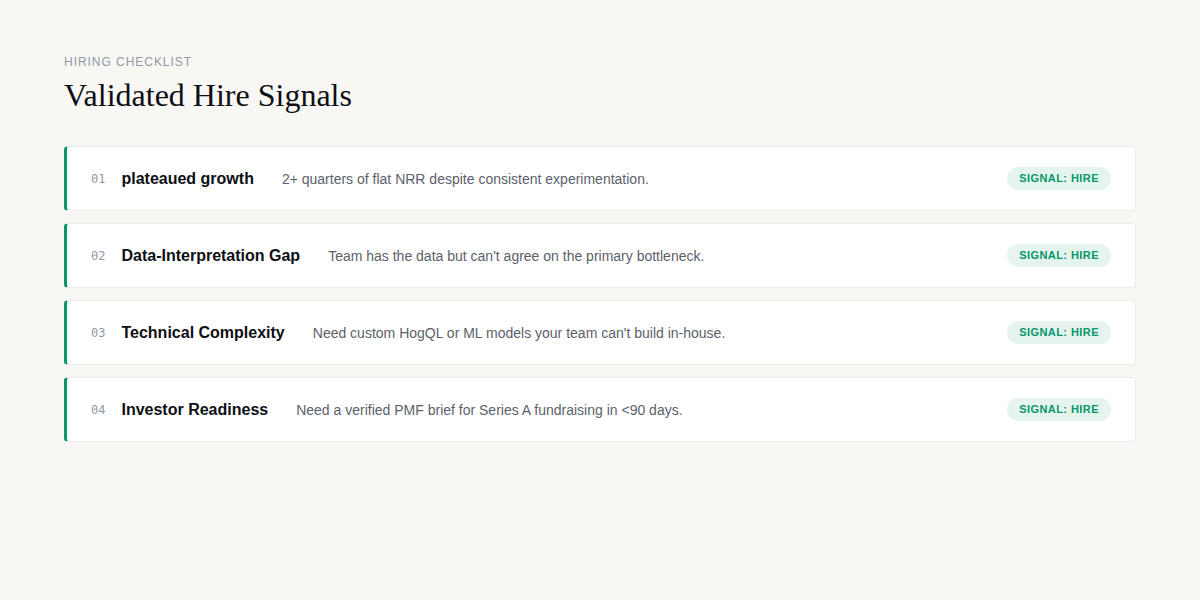Click the number 02 label
The width and height of the screenshot is (1200, 600).
pyautogui.click(x=98, y=256)
